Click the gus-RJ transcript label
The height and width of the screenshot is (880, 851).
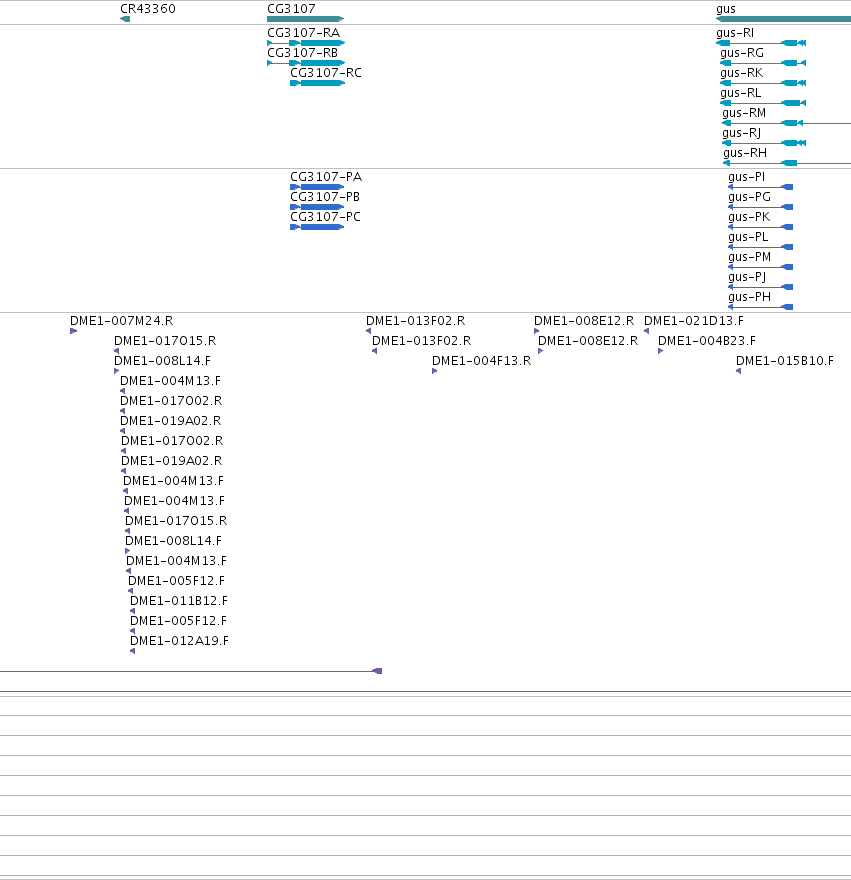pyautogui.click(x=742, y=133)
